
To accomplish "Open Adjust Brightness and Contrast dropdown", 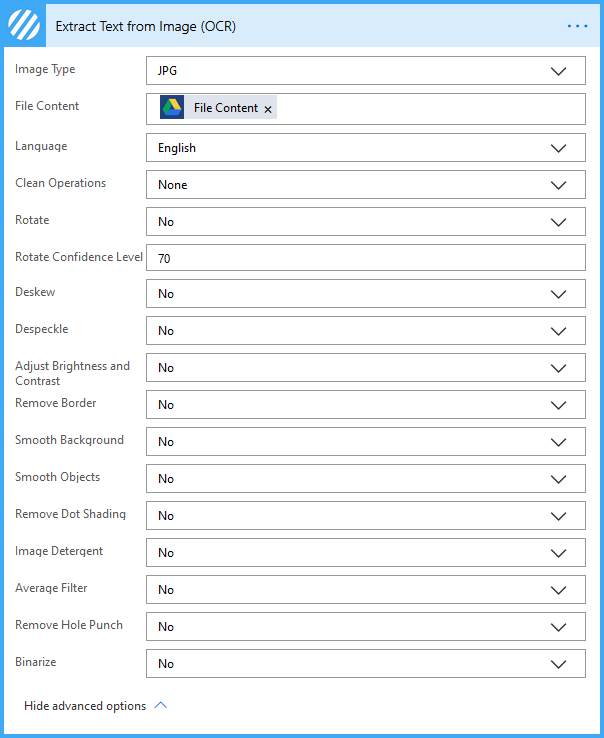I will click(366, 368).
